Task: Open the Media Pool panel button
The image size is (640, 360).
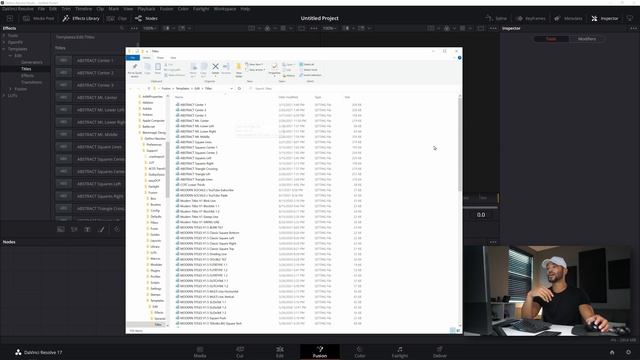Action: click(x=38, y=18)
